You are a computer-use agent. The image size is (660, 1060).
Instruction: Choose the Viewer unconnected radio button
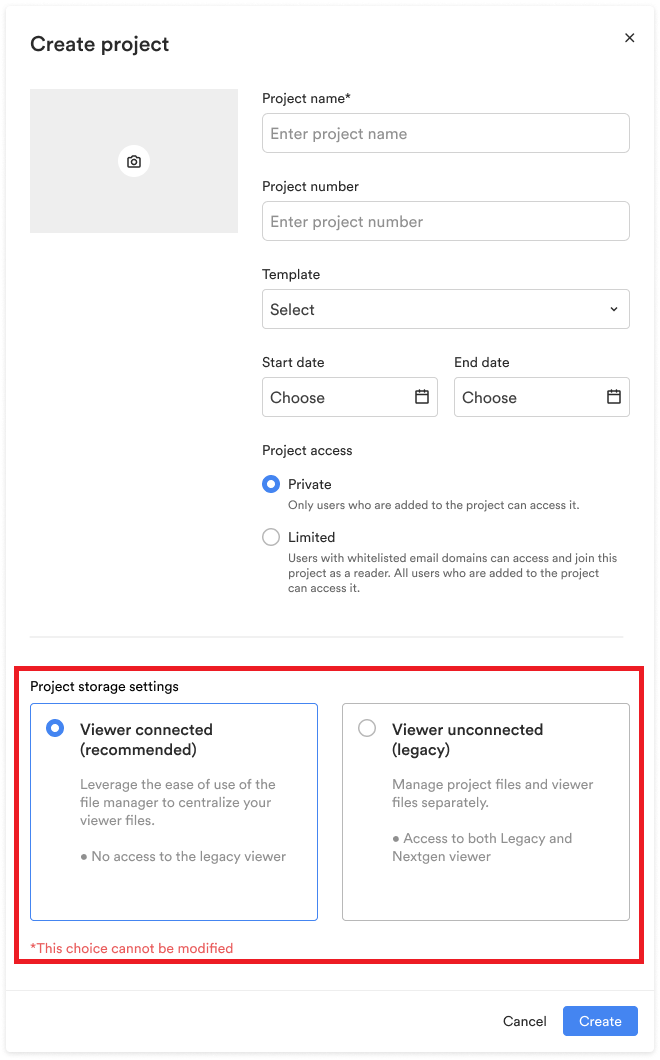tap(367, 728)
